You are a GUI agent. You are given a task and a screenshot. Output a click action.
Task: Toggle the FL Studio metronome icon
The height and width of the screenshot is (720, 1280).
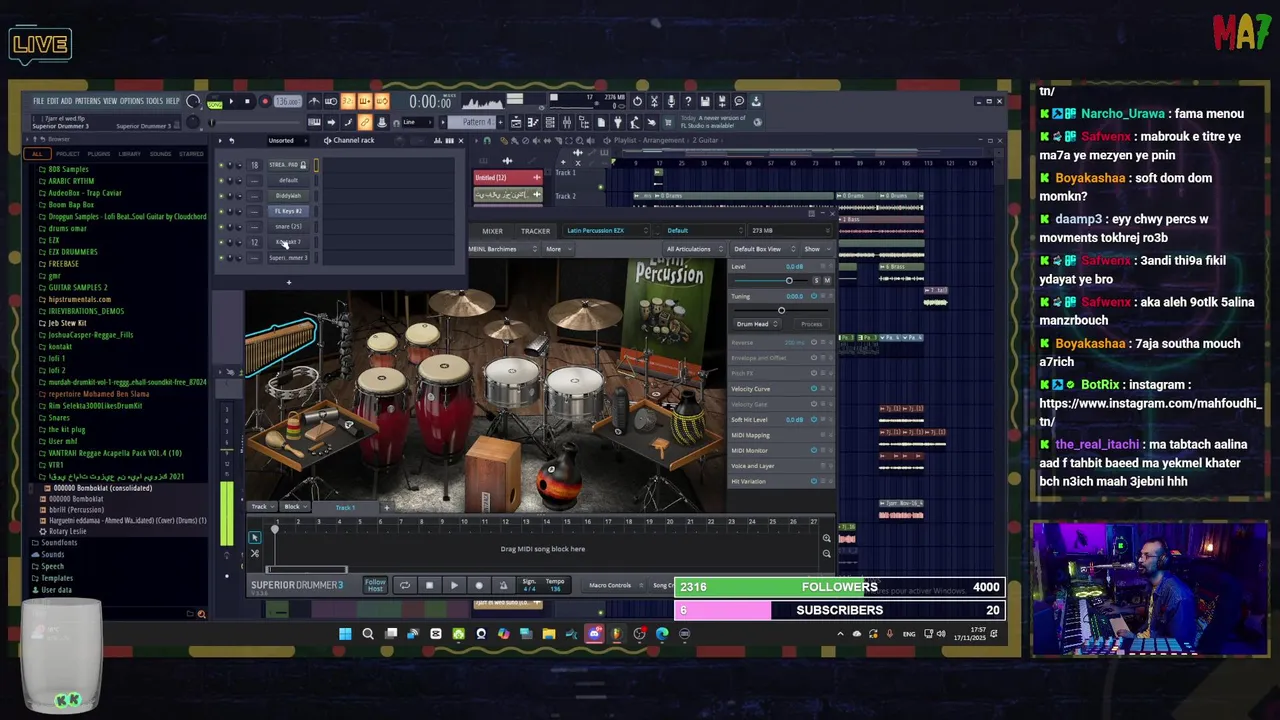coord(314,101)
